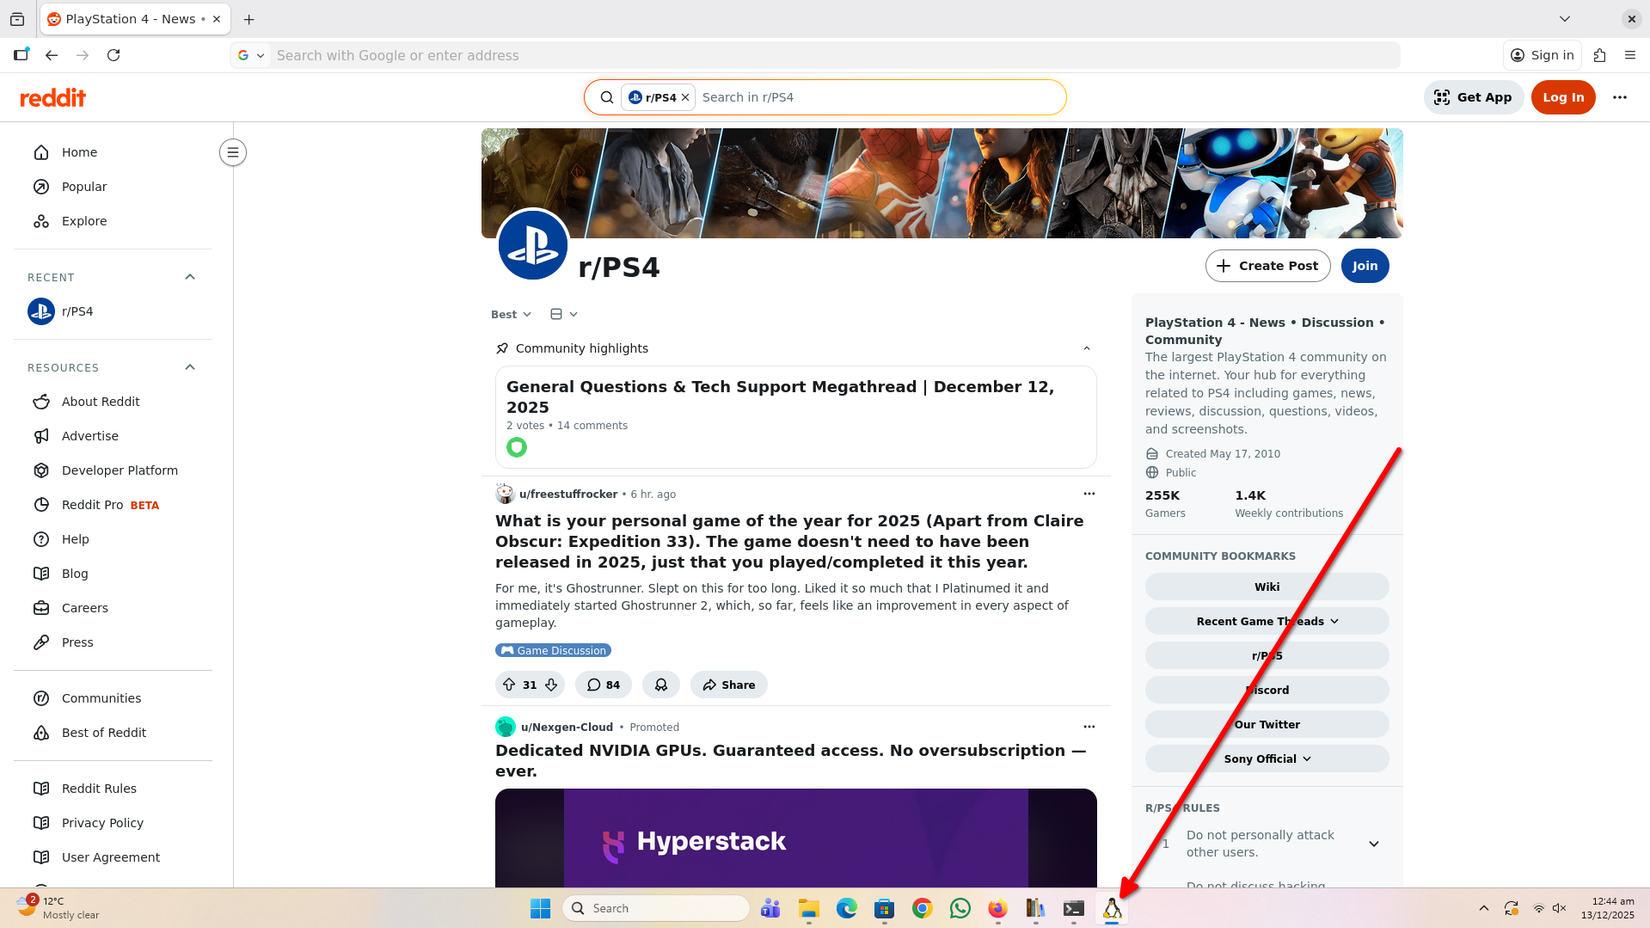Click the reddit logo in the header

(52, 97)
